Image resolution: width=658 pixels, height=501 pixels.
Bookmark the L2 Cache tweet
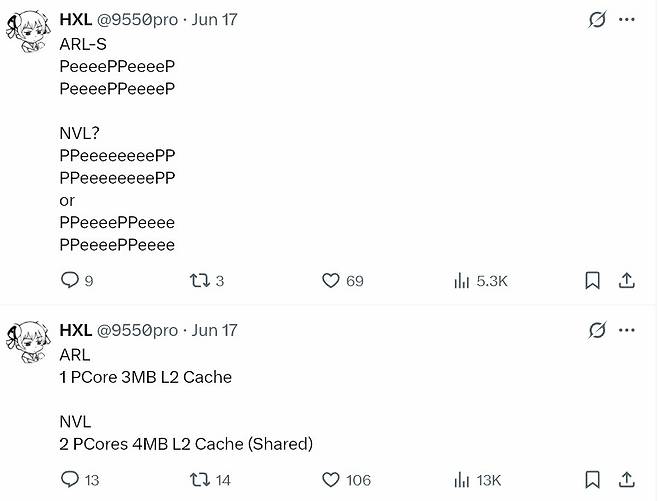coord(592,480)
